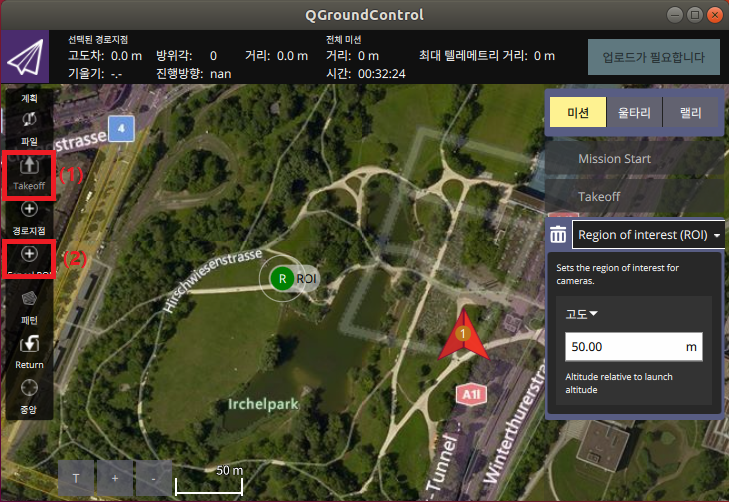Close the QGroundControl window
Viewport: 729px width, 502px height.
[714, 15]
